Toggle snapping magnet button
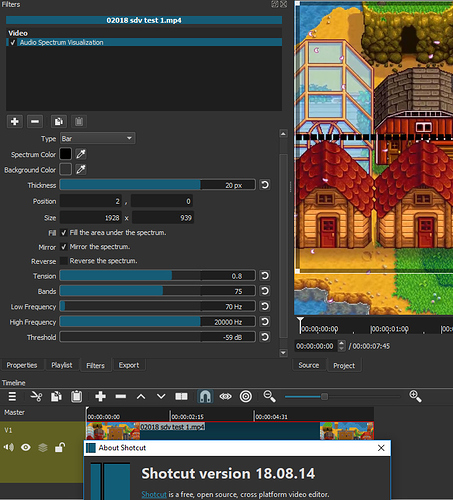 coord(205,397)
